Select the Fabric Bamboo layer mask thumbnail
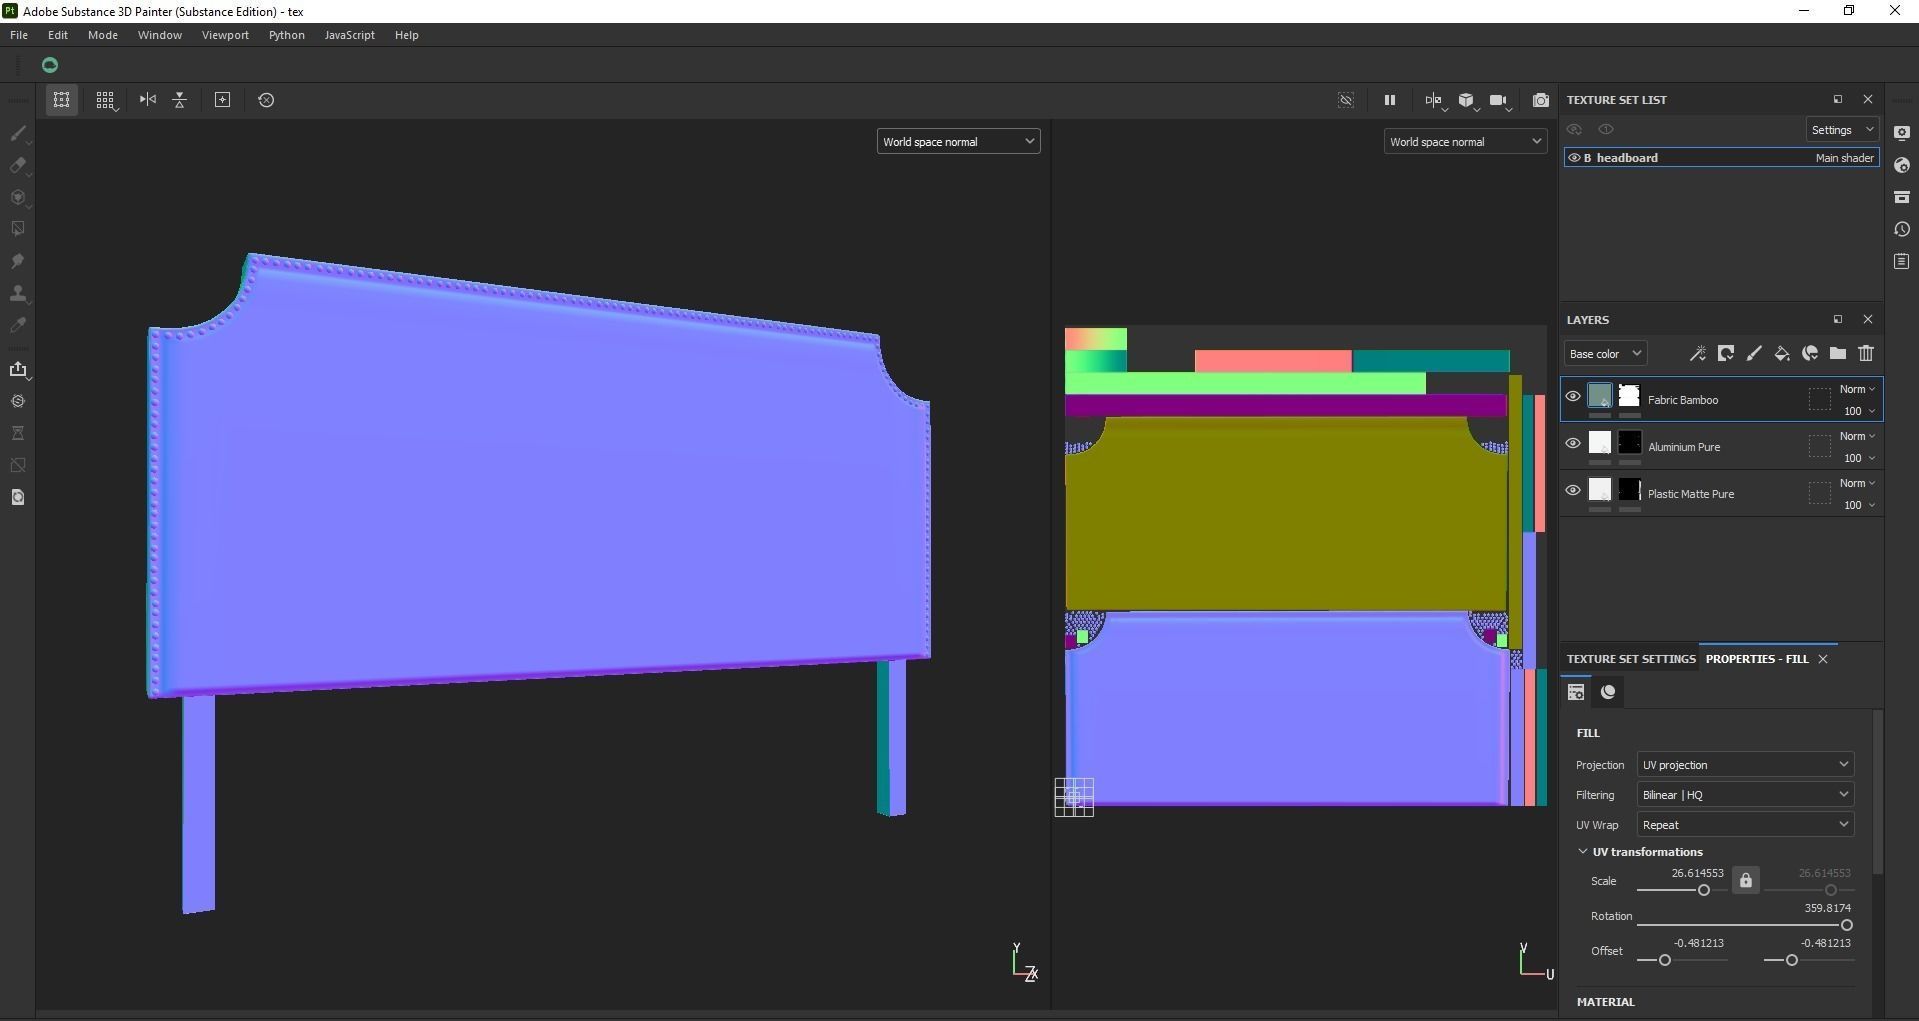This screenshot has width=1919, height=1021. pyautogui.click(x=1629, y=396)
